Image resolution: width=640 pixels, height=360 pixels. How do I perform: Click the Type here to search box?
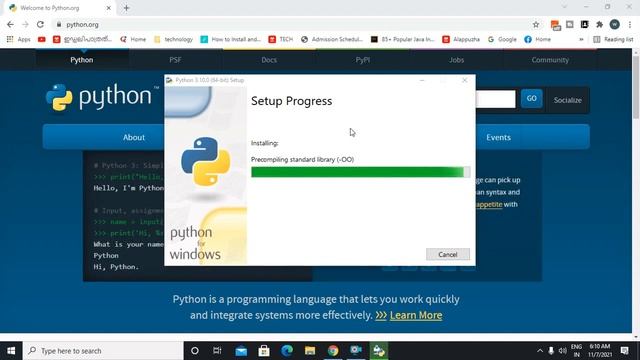click(x=103, y=351)
